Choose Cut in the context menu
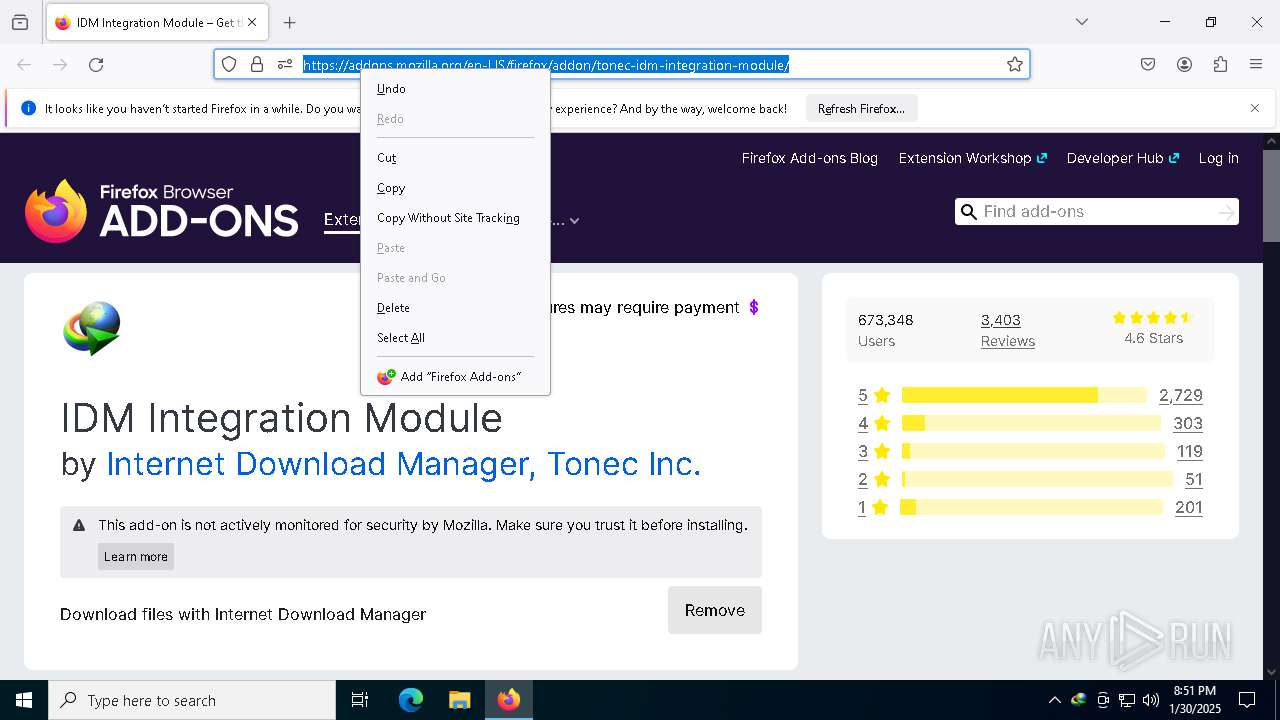Viewport: 1280px width, 720px height. [455, 158]
